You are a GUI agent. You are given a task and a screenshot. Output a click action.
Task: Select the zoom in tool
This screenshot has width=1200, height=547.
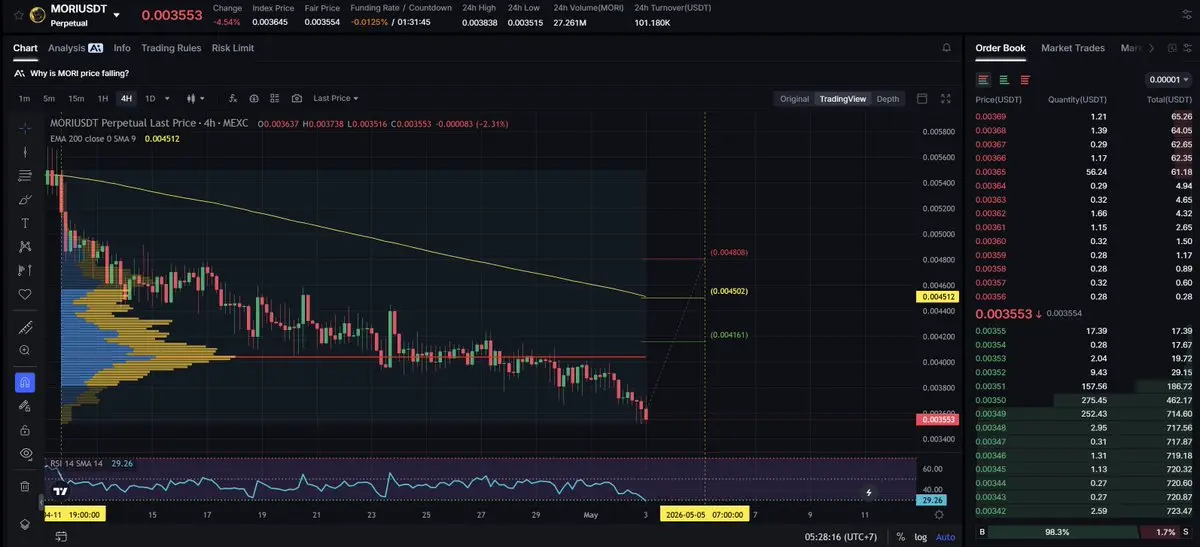[x=25, y=351]
